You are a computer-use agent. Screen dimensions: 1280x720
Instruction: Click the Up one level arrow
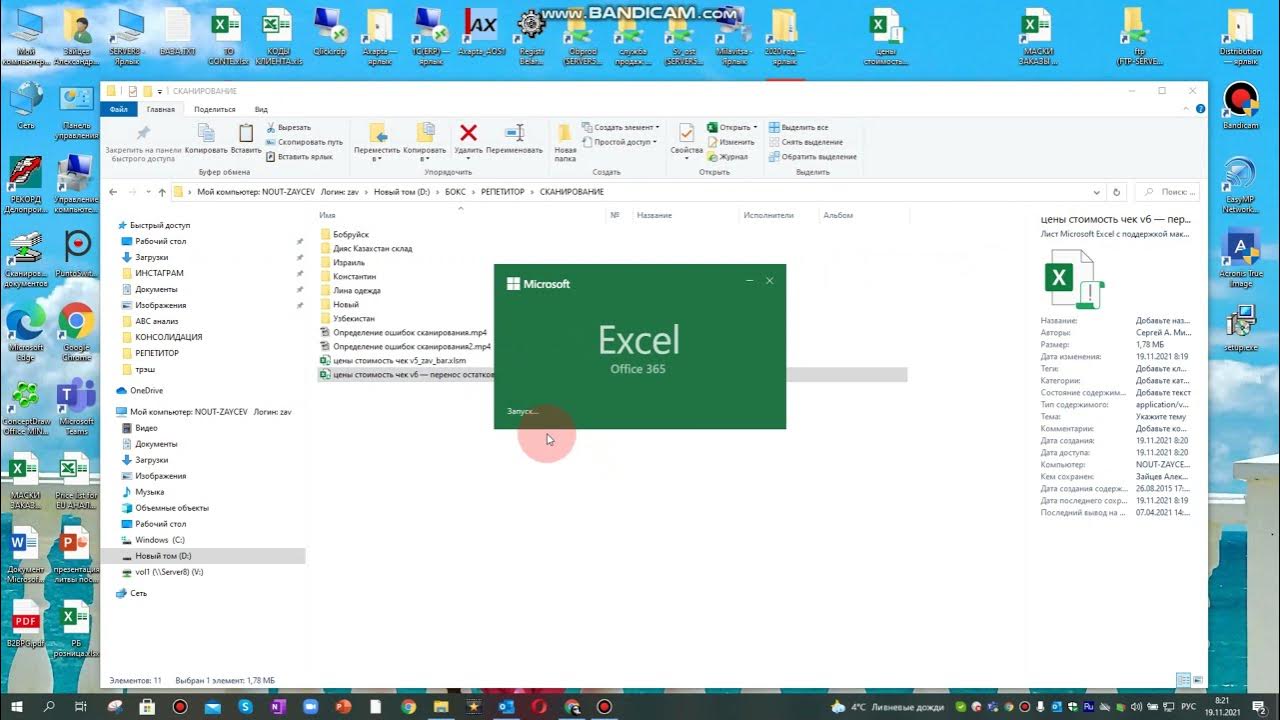[162, 192]
